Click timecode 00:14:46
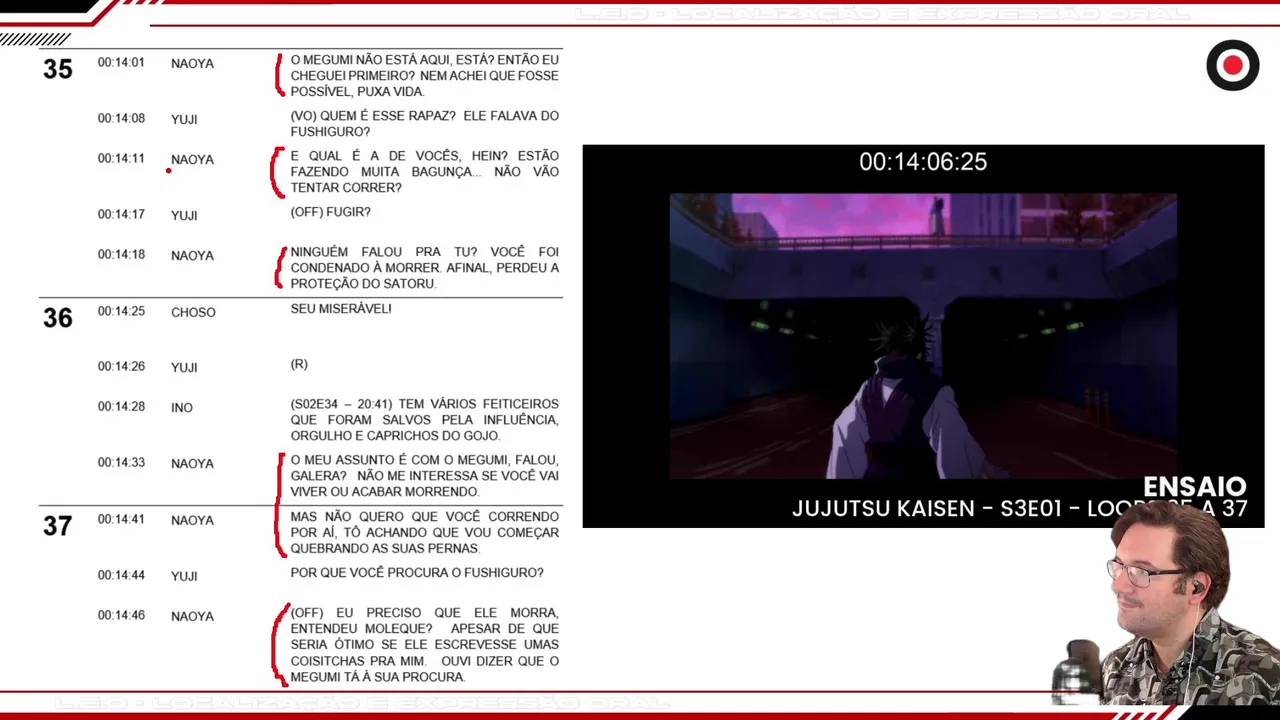Image resolution: width=1280 pixels, height=720 pixels. [121, 615]
